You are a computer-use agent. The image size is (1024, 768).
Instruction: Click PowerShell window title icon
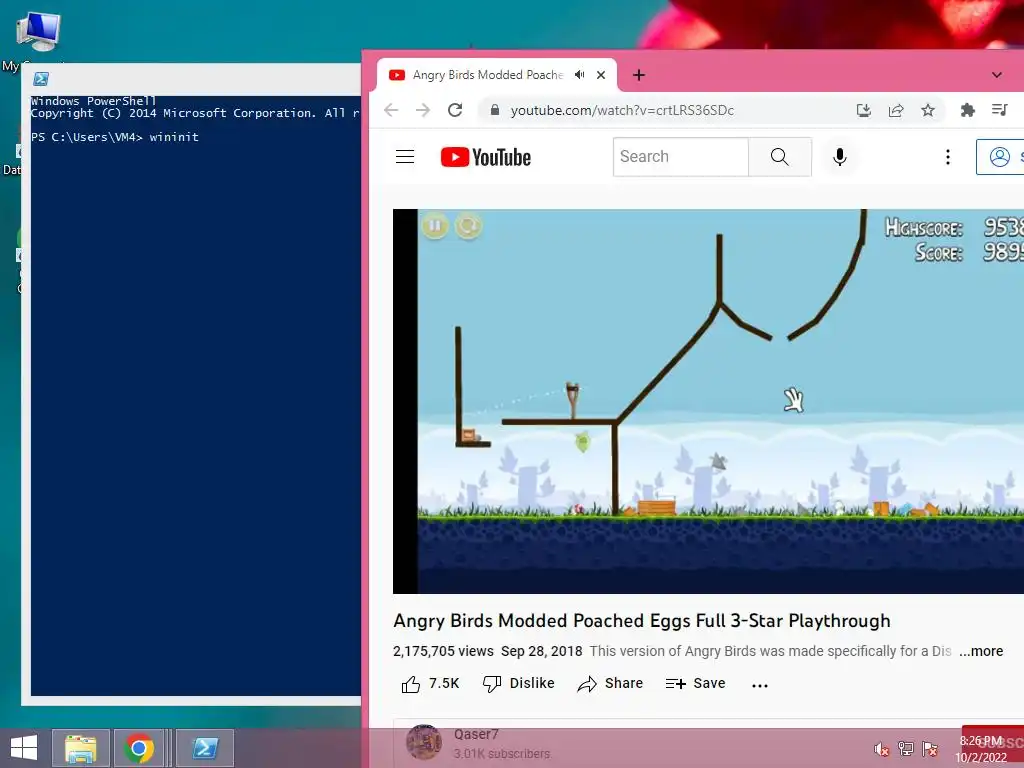[x=41, y=79]
